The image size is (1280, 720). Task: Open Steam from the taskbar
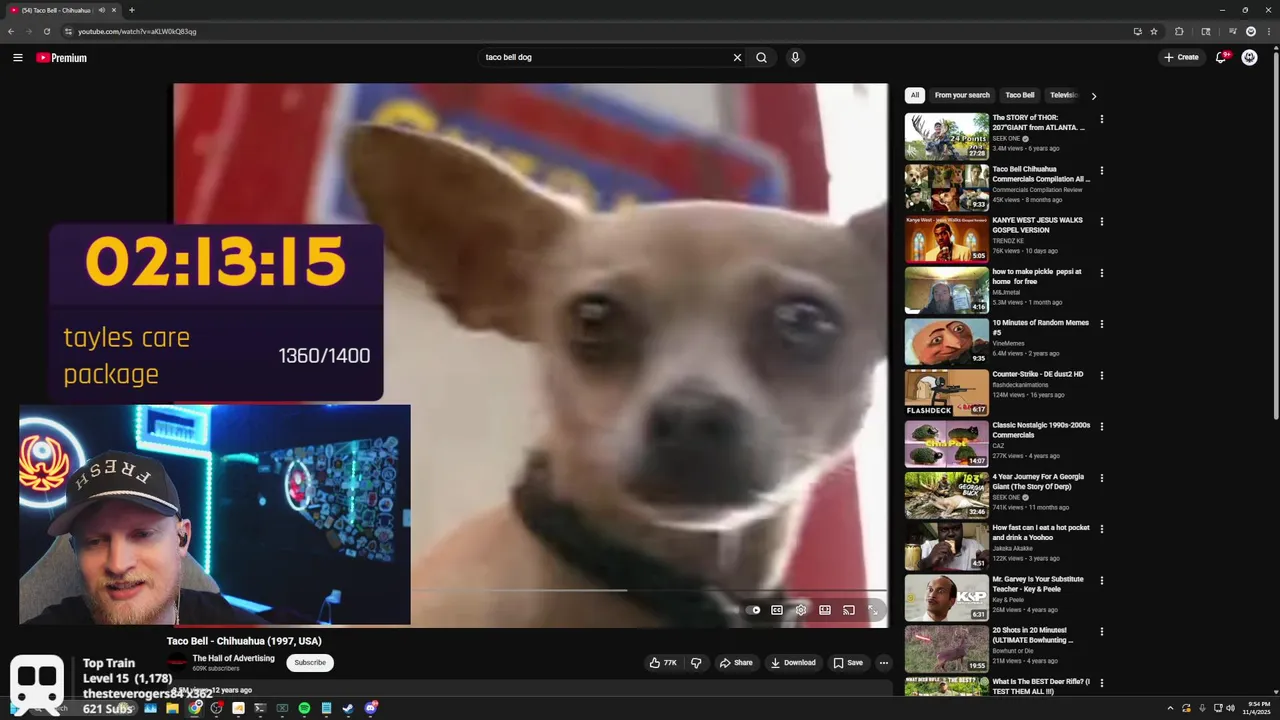(348, 708)
